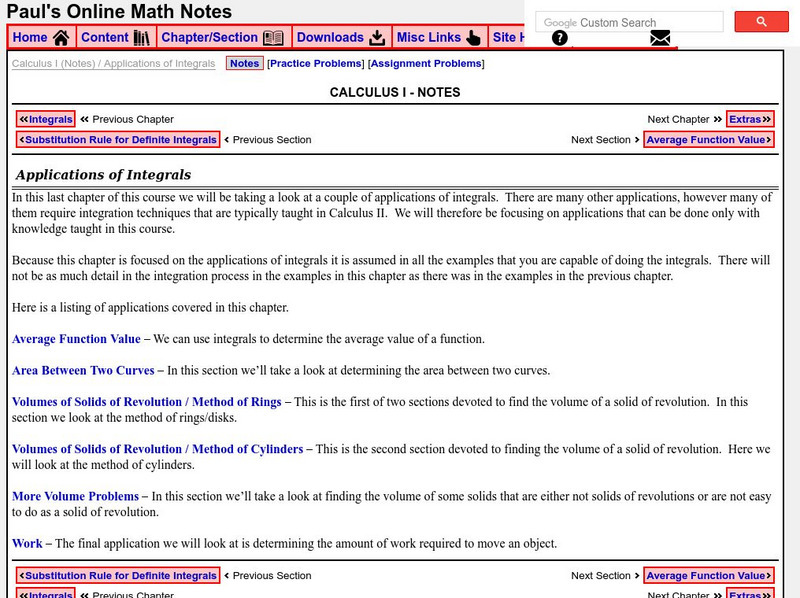The width and height of the screenshot is (800, 598).
Task: Click the Paul's Online Math Notes title
Action: click(x=119, y=11)
